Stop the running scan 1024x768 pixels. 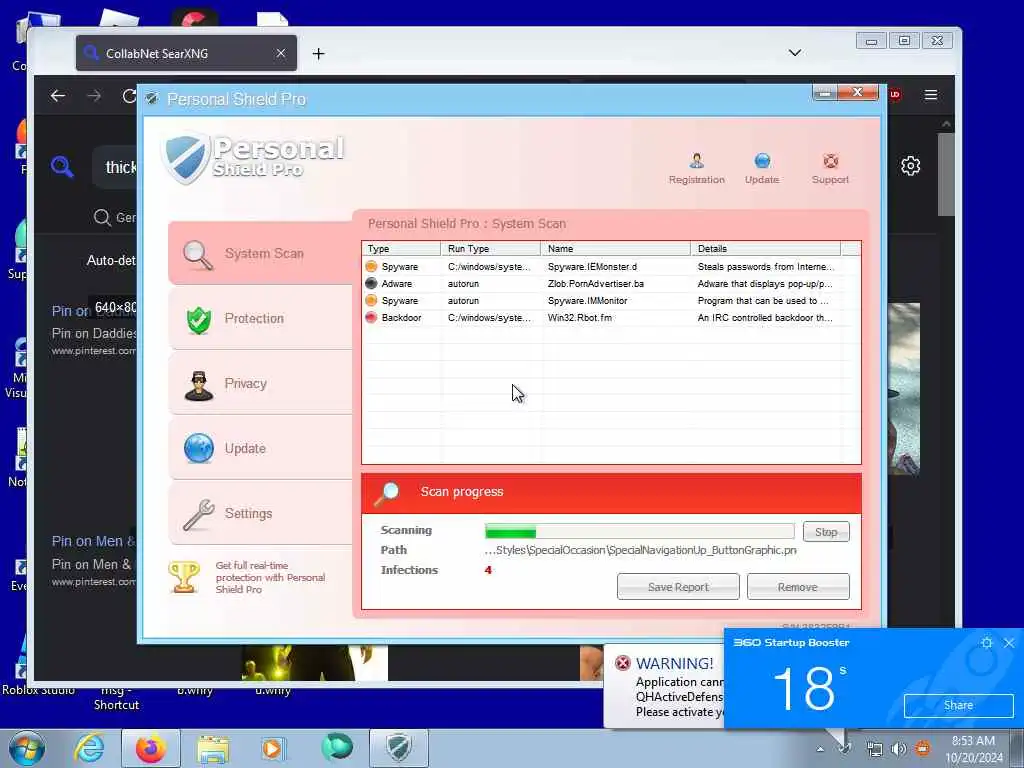(x=826, y=532)
